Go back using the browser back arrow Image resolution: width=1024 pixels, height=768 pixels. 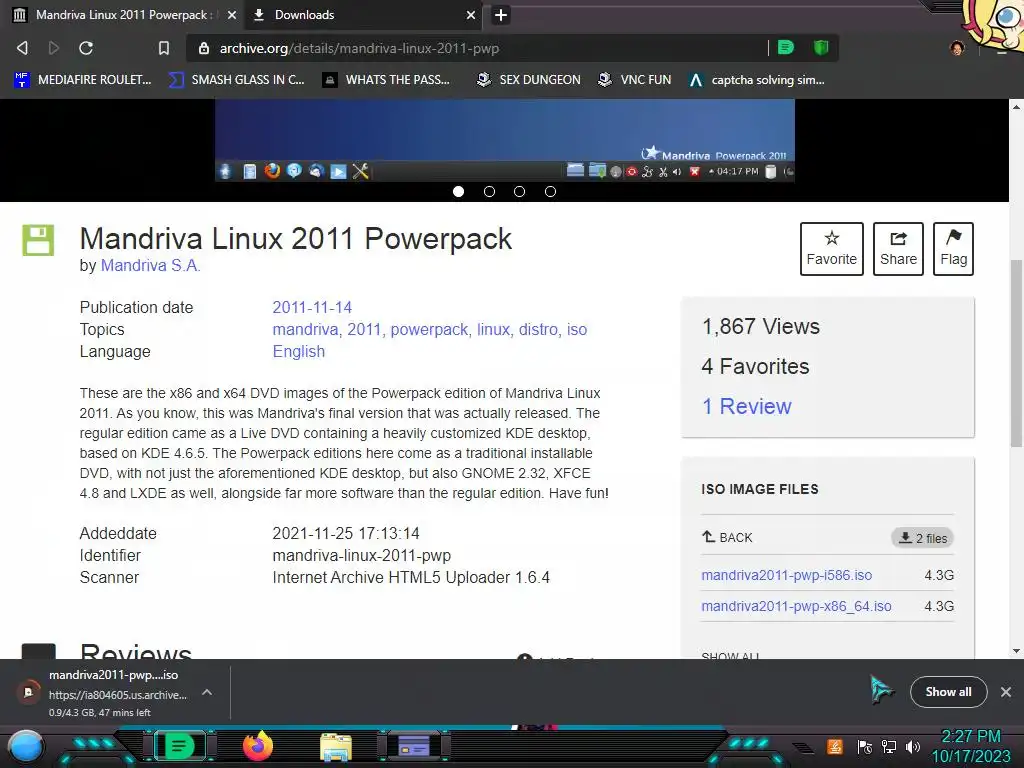(22, 48)
